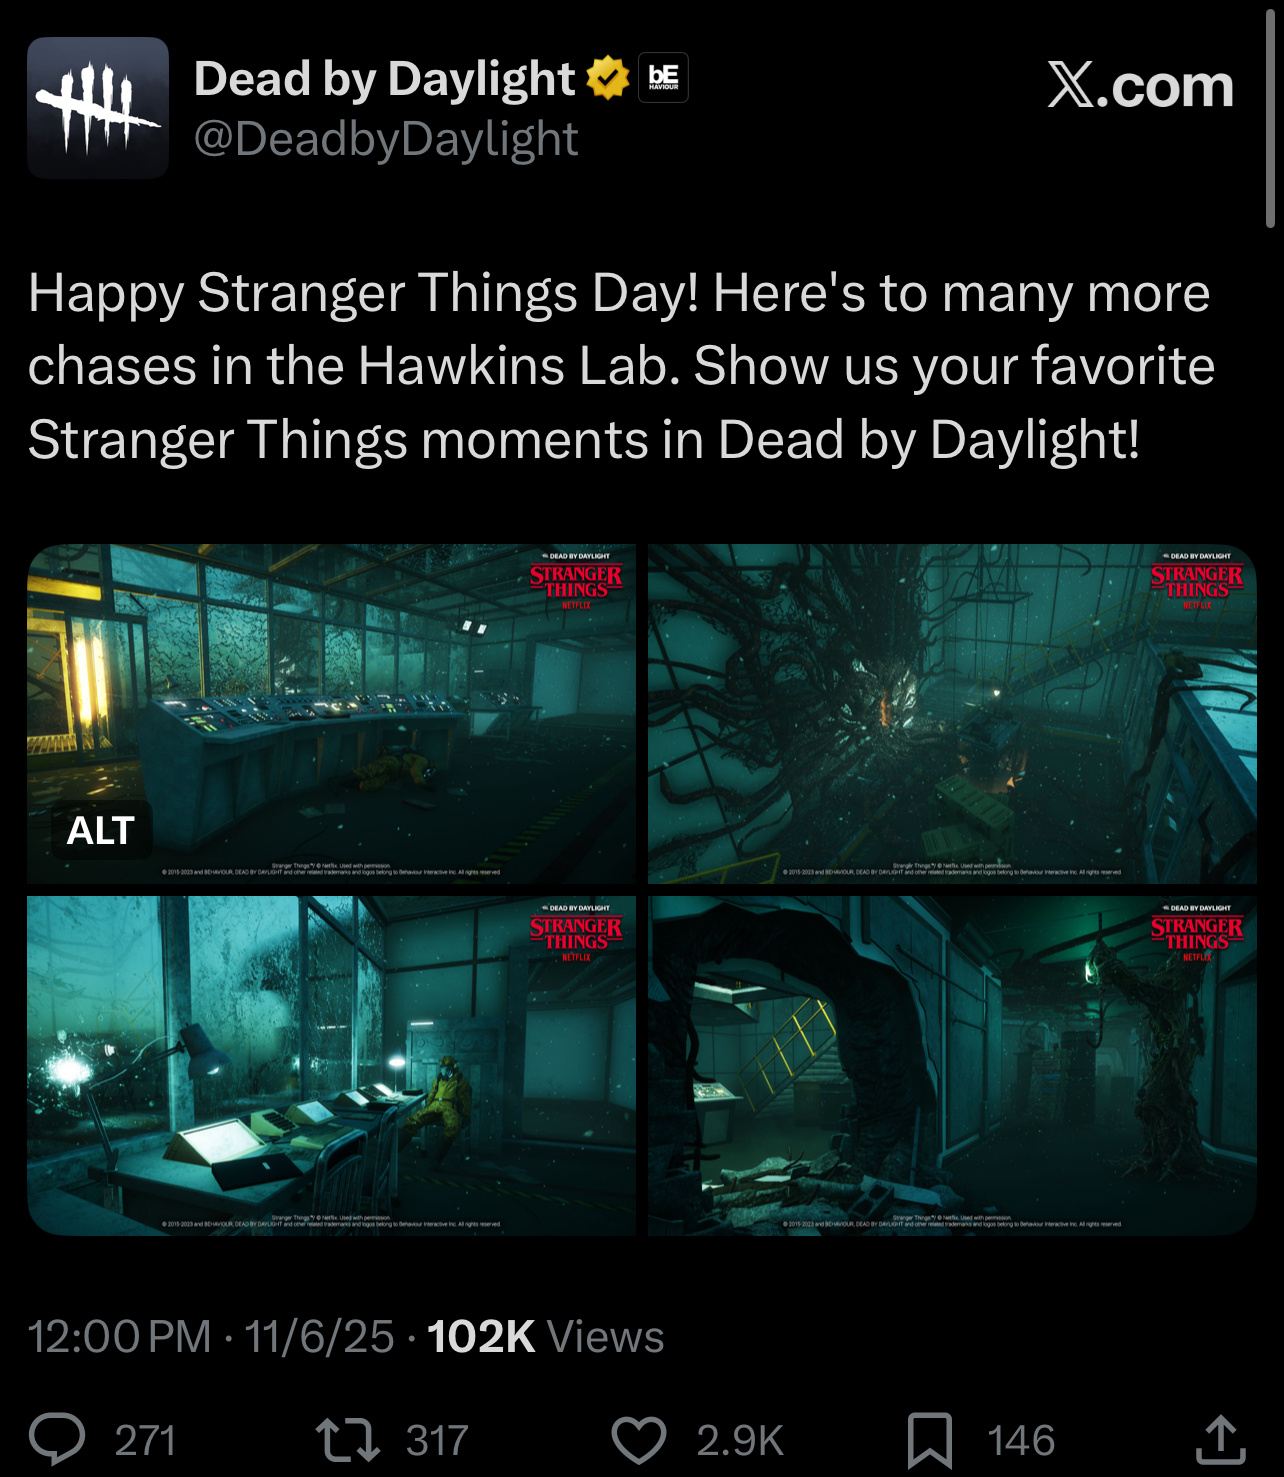Viewport: 1284px width, 1477px height.
Task: Open the 12:00 PM 11/6/25 timestamp
Action: pyautogui.click(x=211, y=1337)
